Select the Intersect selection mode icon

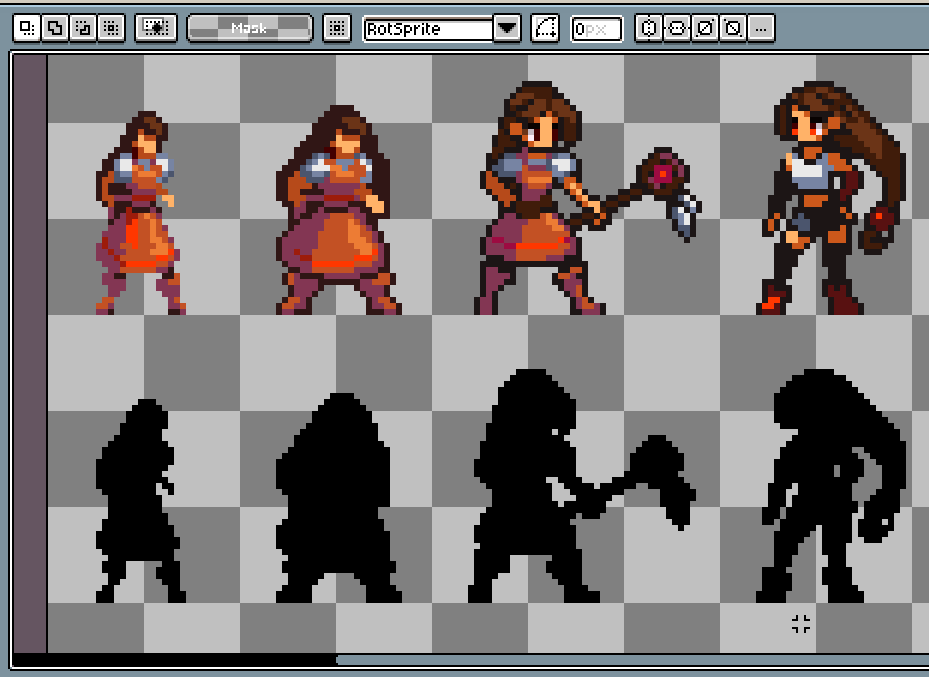(x=111, y=28)
